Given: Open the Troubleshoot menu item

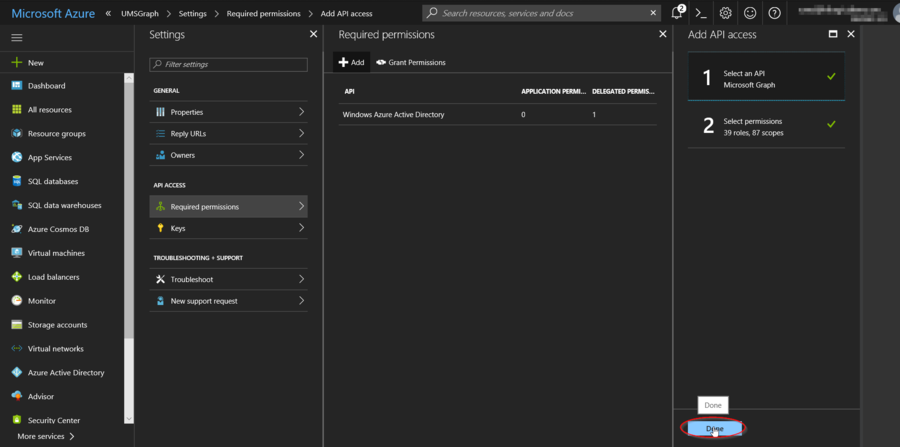Looking at the screenshot, I should [228, 279].
